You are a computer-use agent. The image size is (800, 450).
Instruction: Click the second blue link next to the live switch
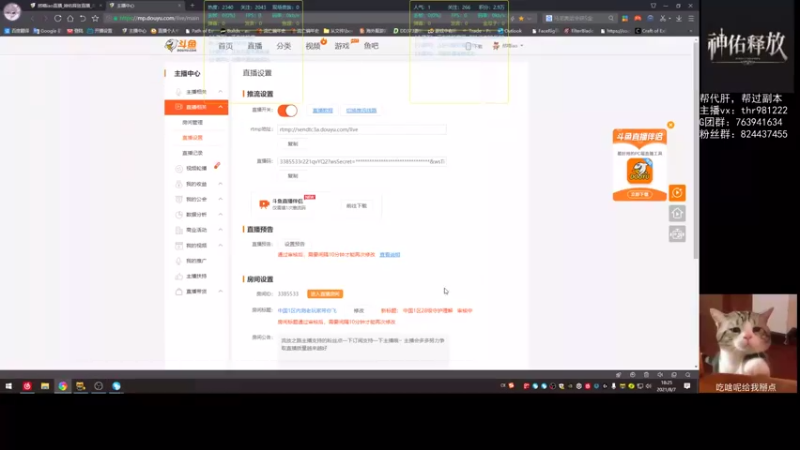tap(361, 111)
